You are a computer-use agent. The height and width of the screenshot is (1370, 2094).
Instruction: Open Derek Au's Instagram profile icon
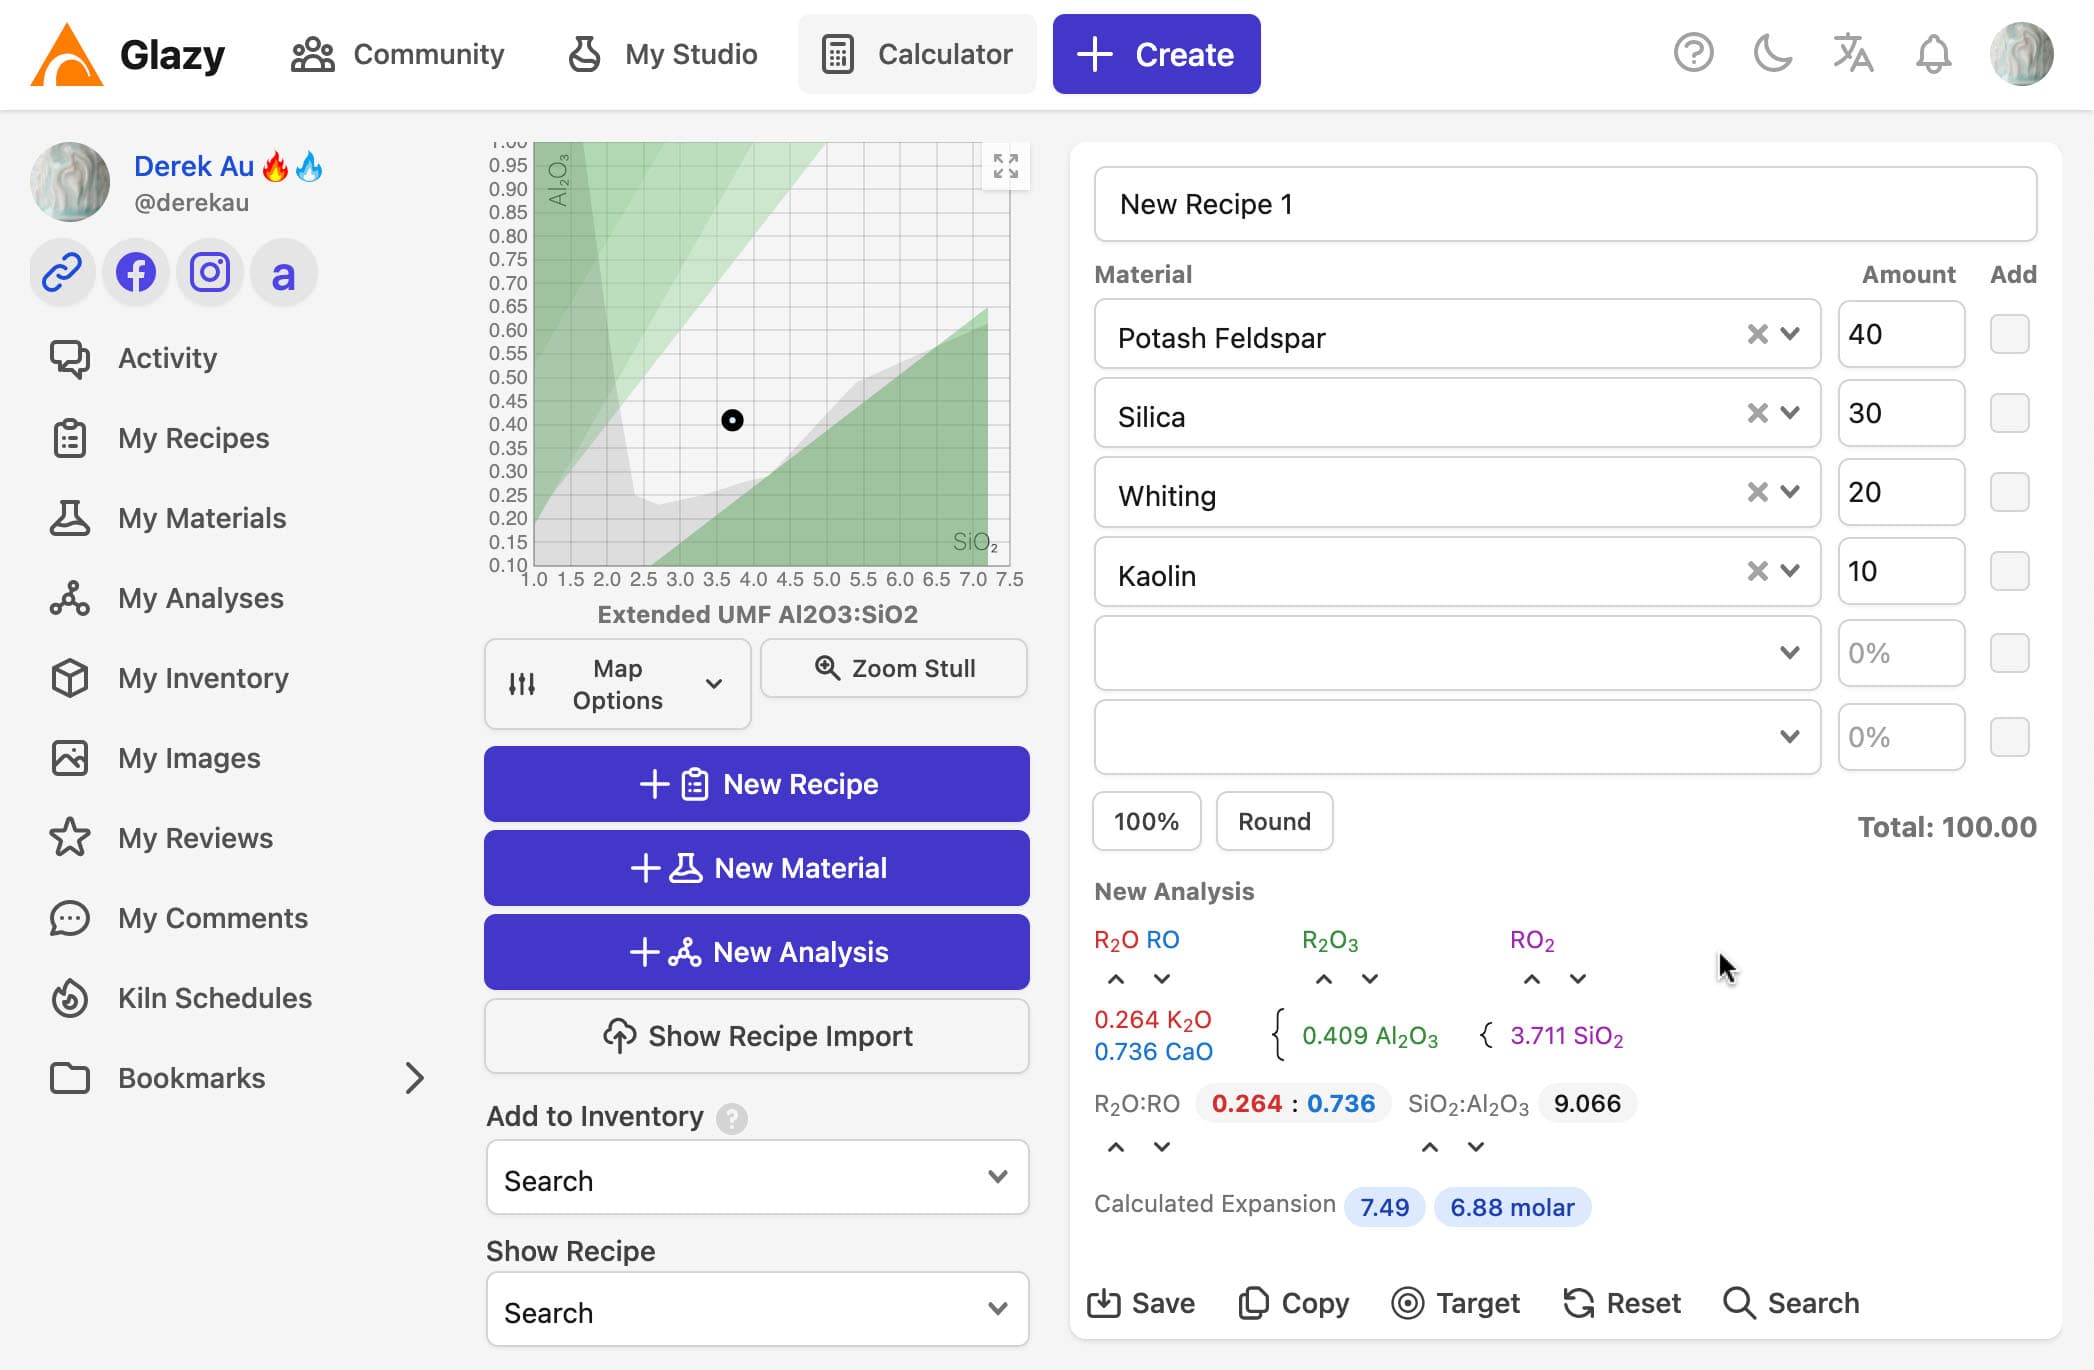tap(210, 272)
